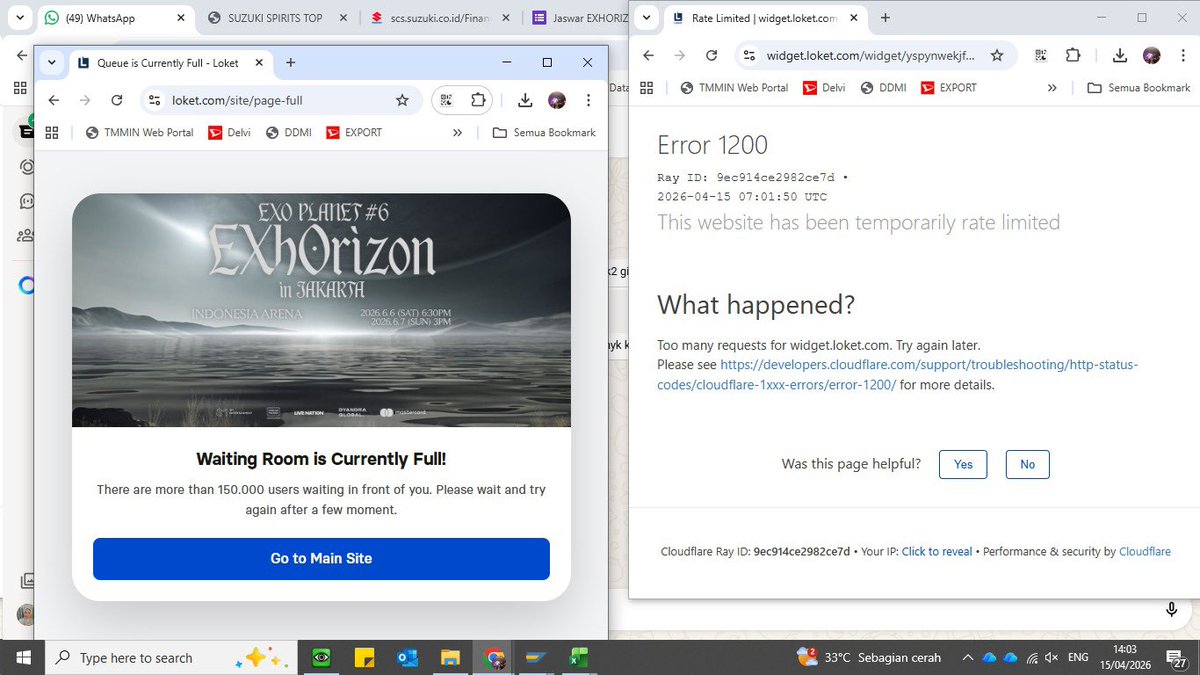The width and height of the screenshot is (1200, 675).
Task: Open apps grid in the Queue window bookmarks bar
Action: click(52, 132)
